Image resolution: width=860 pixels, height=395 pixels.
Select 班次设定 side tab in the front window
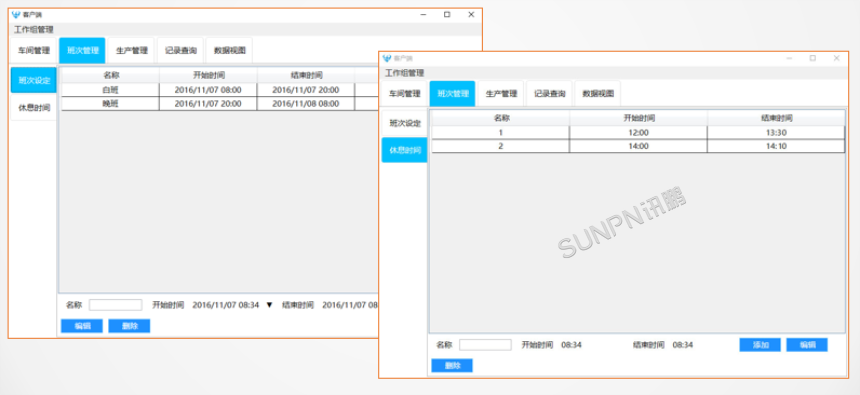(x=404, y=122)
